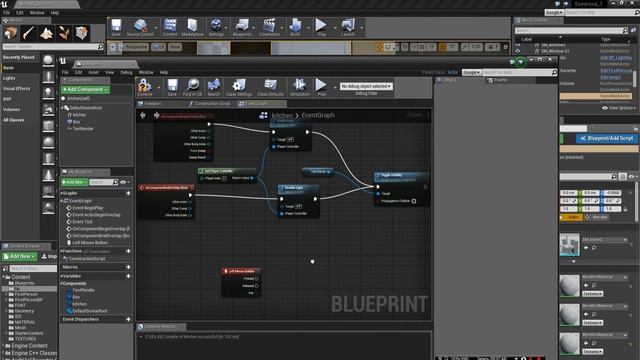Select Event BeginPlay in My Blueprint
Image resolution: width=640 pixels, height=360 pixels.
pos(87,208)
